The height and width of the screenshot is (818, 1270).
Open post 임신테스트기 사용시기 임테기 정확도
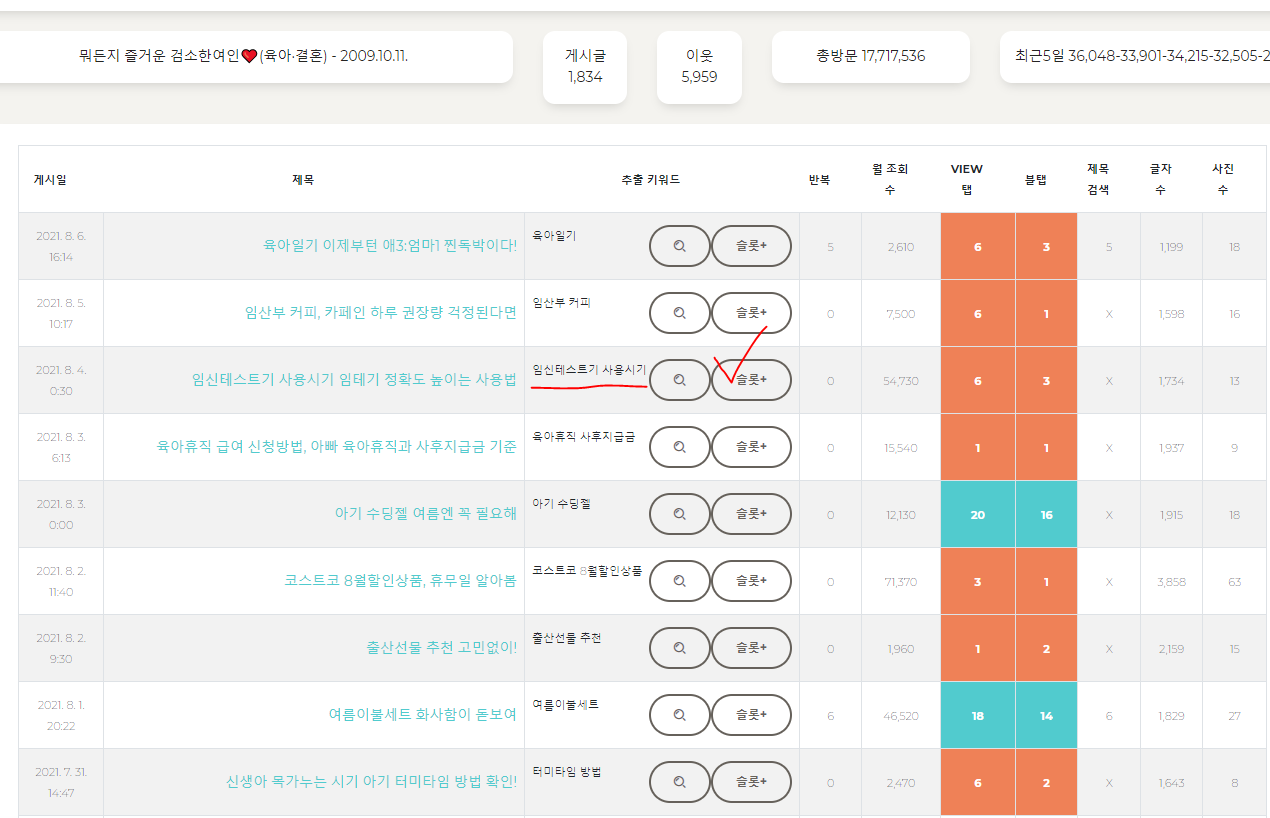click(354, 379)
